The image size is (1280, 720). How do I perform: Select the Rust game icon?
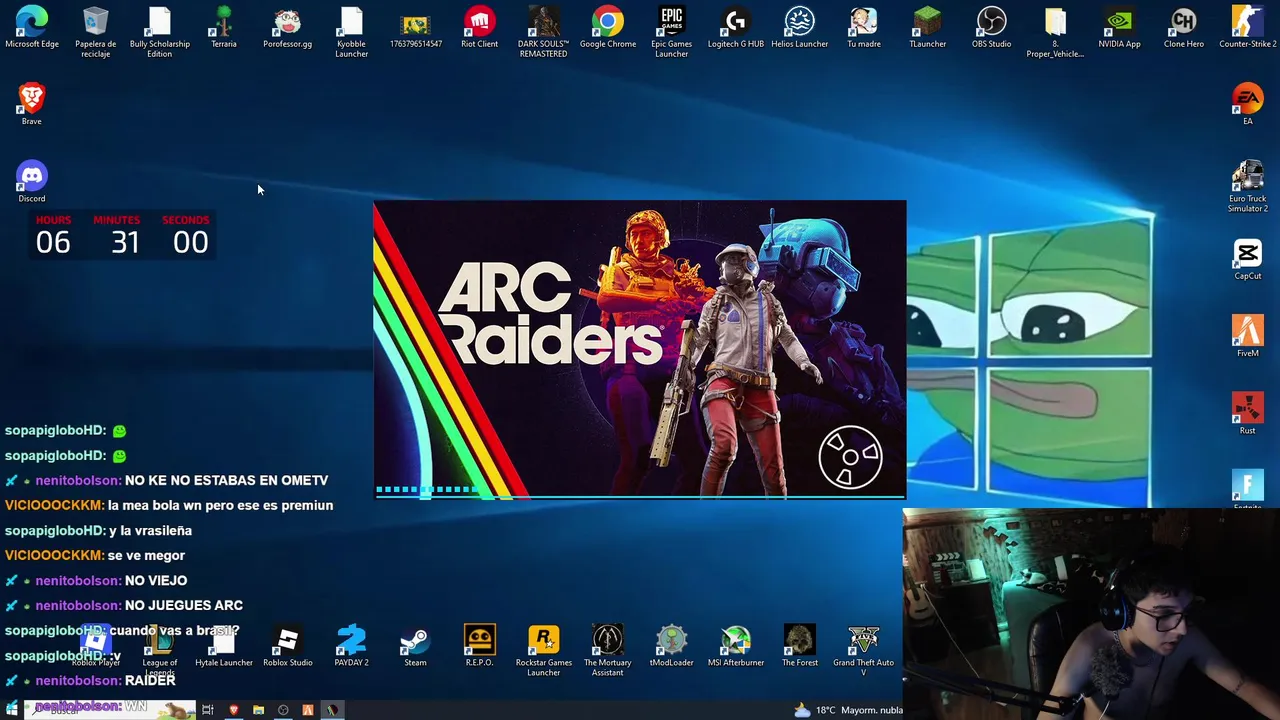click(1247, 413)
